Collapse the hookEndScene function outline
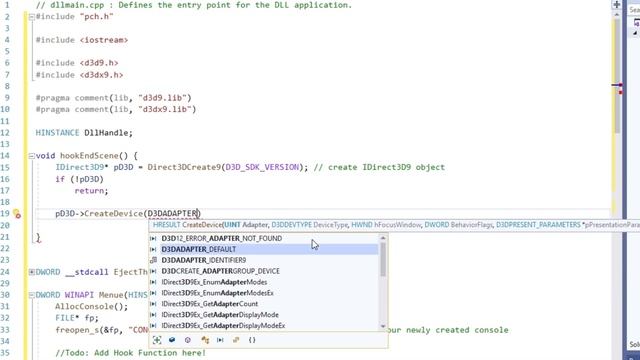 click(x=32, y=156)
